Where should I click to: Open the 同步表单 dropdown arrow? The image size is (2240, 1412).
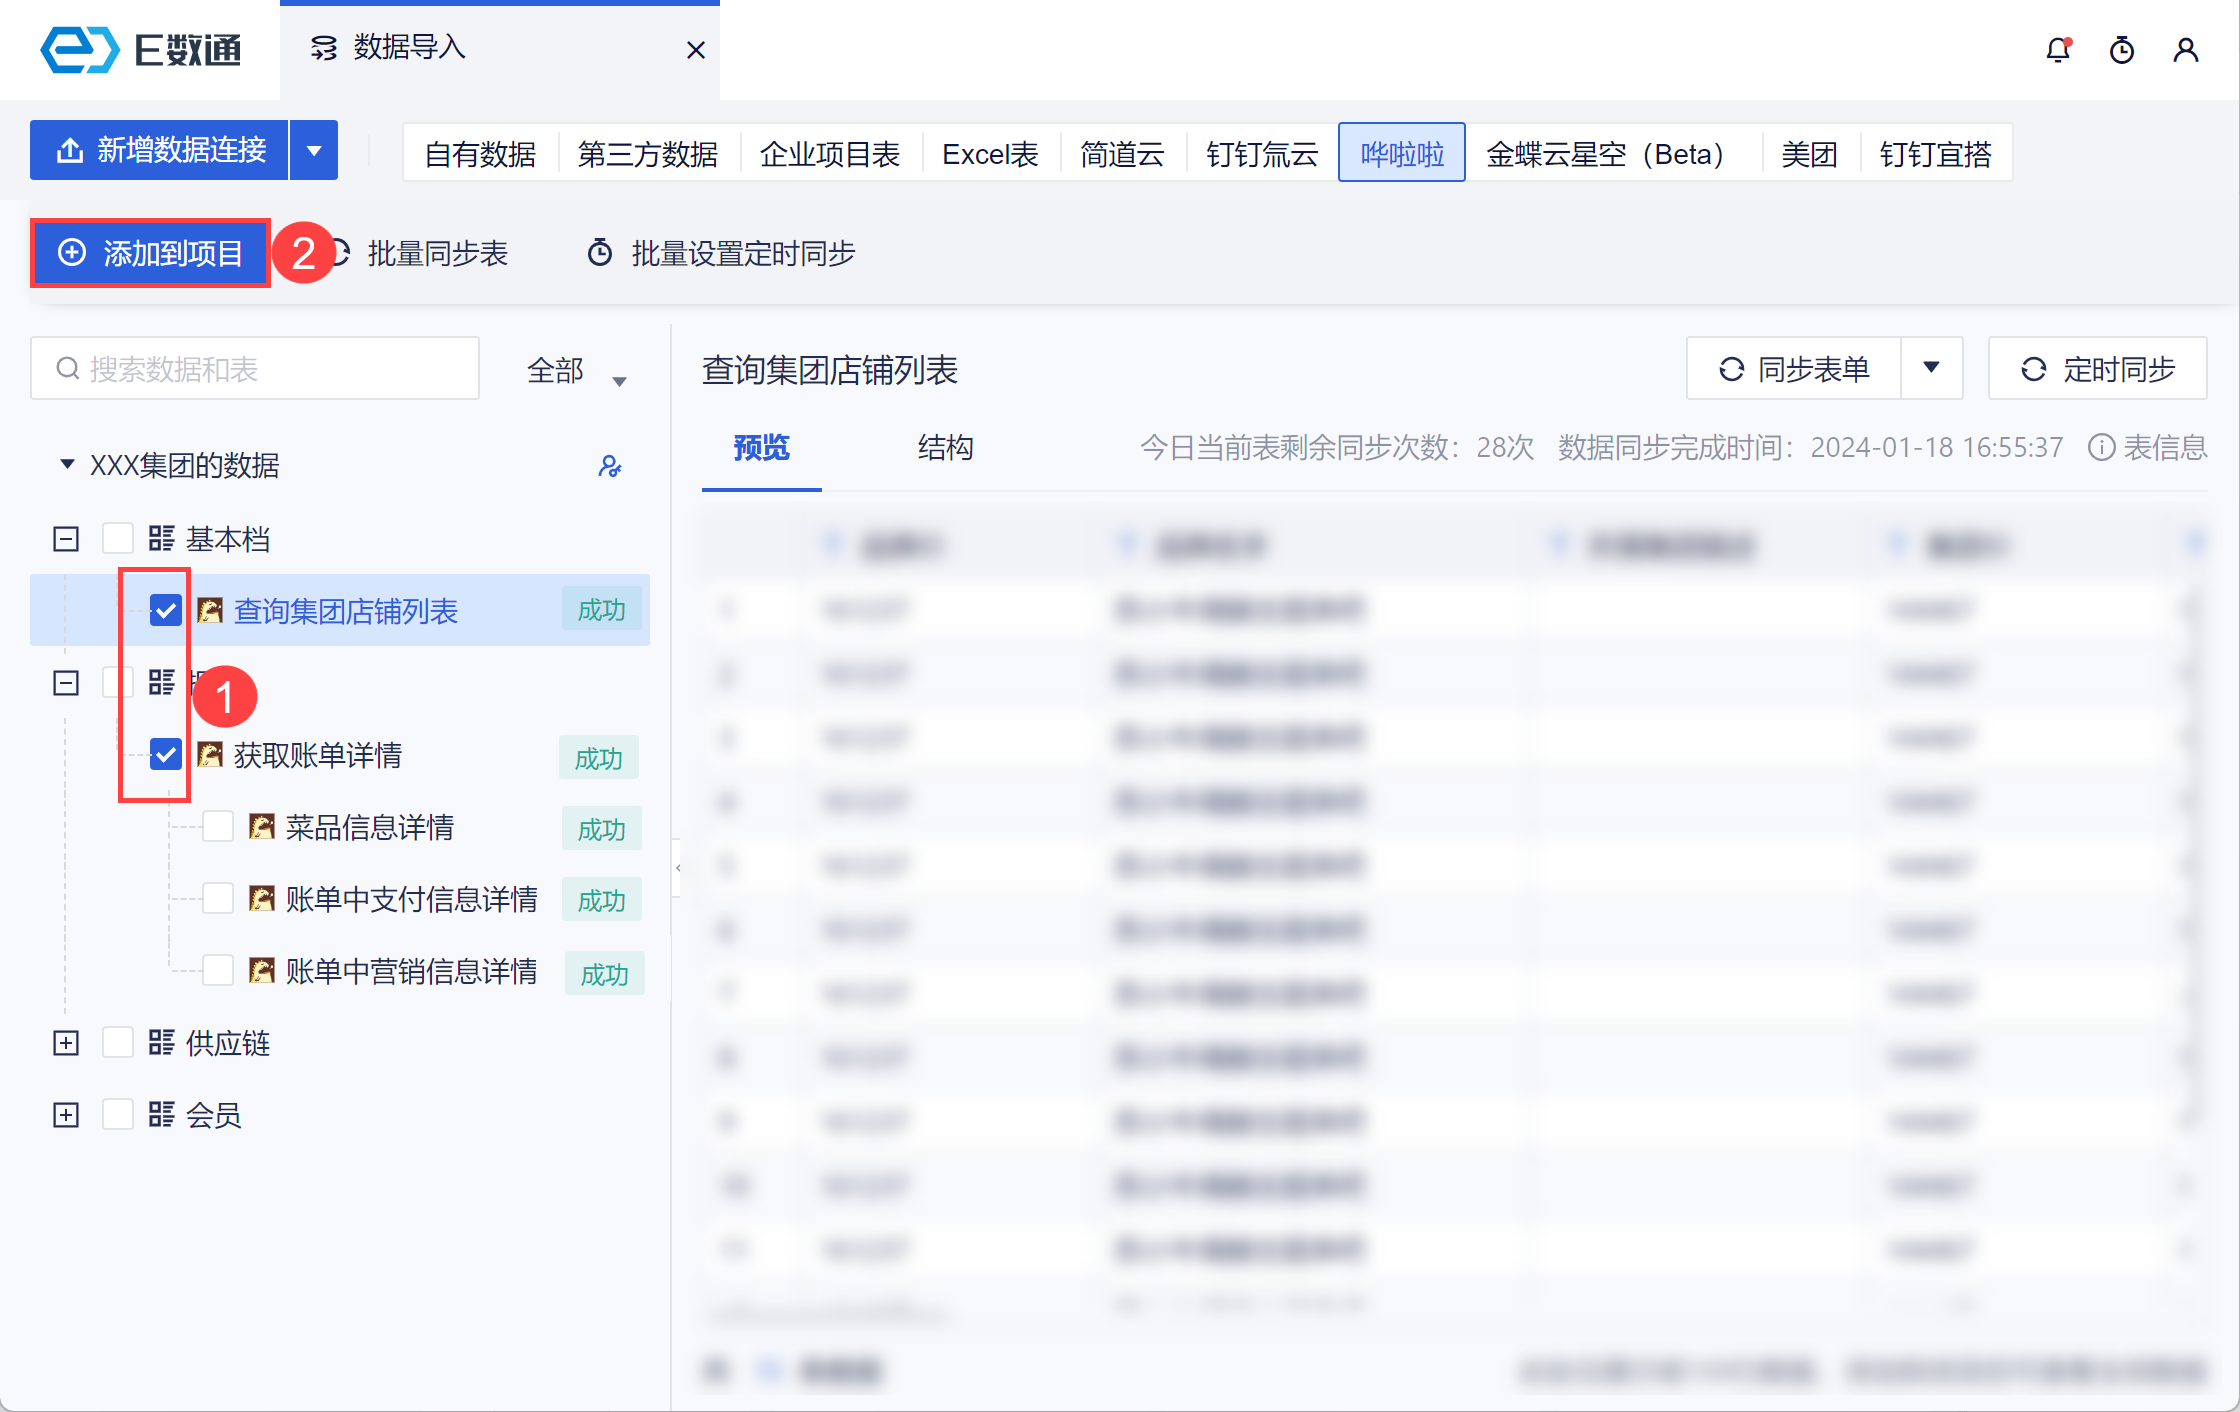(x=1931, y=369)
